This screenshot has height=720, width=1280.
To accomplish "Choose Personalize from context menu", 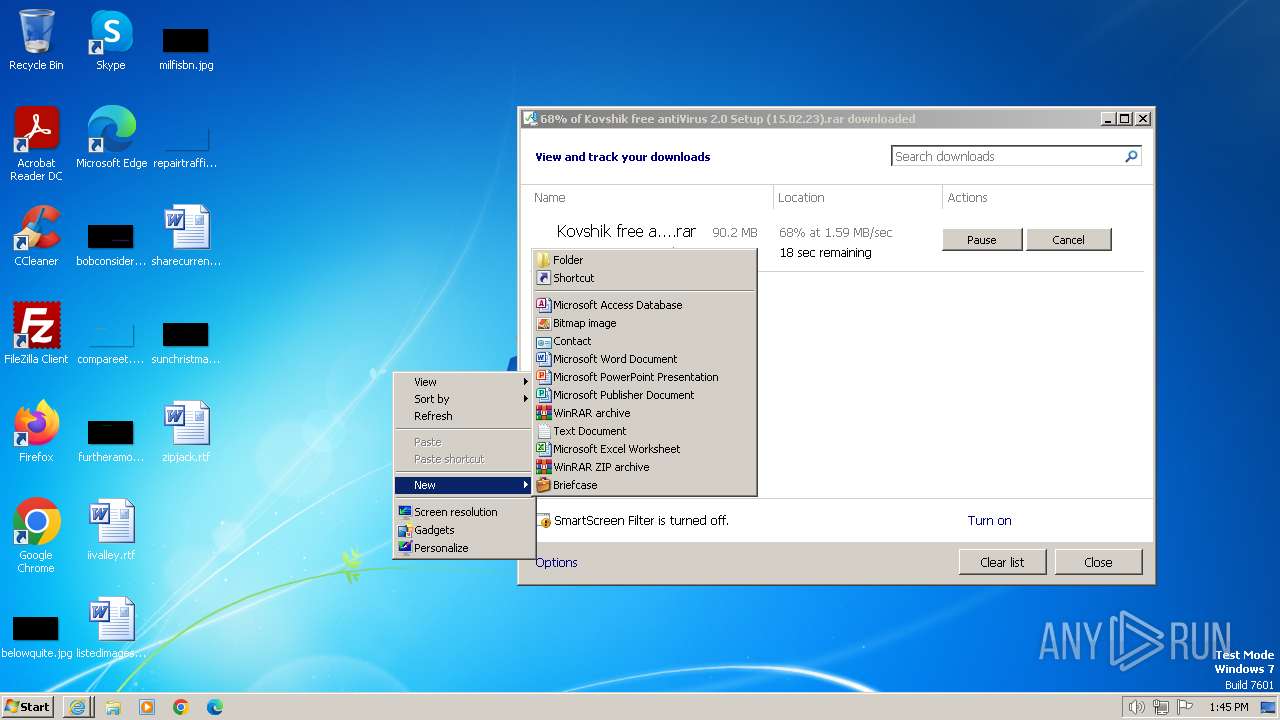I will (464, 548).
